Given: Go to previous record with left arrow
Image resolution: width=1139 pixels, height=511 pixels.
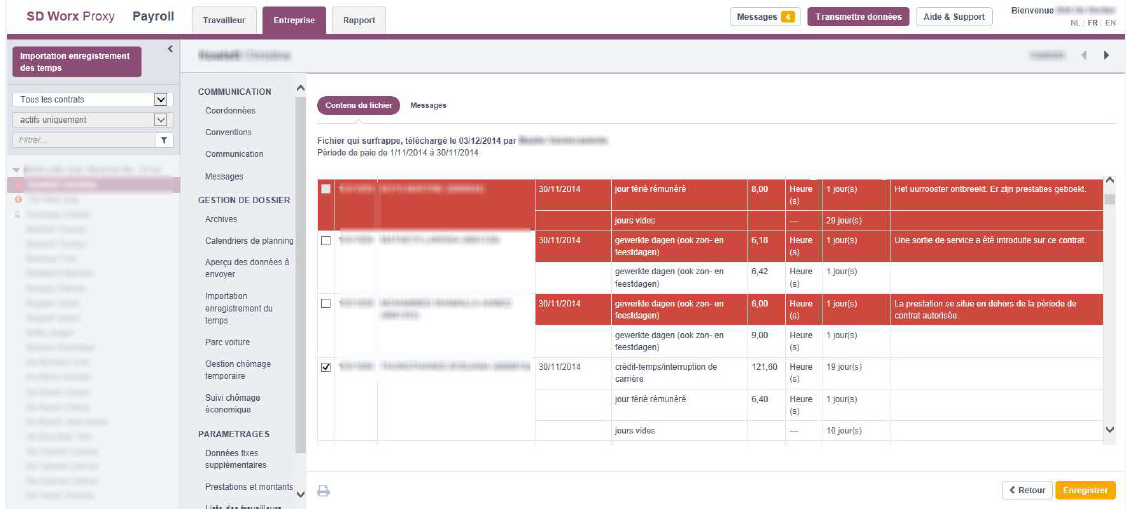Looking at the screenshot, I should point(1084,55).
